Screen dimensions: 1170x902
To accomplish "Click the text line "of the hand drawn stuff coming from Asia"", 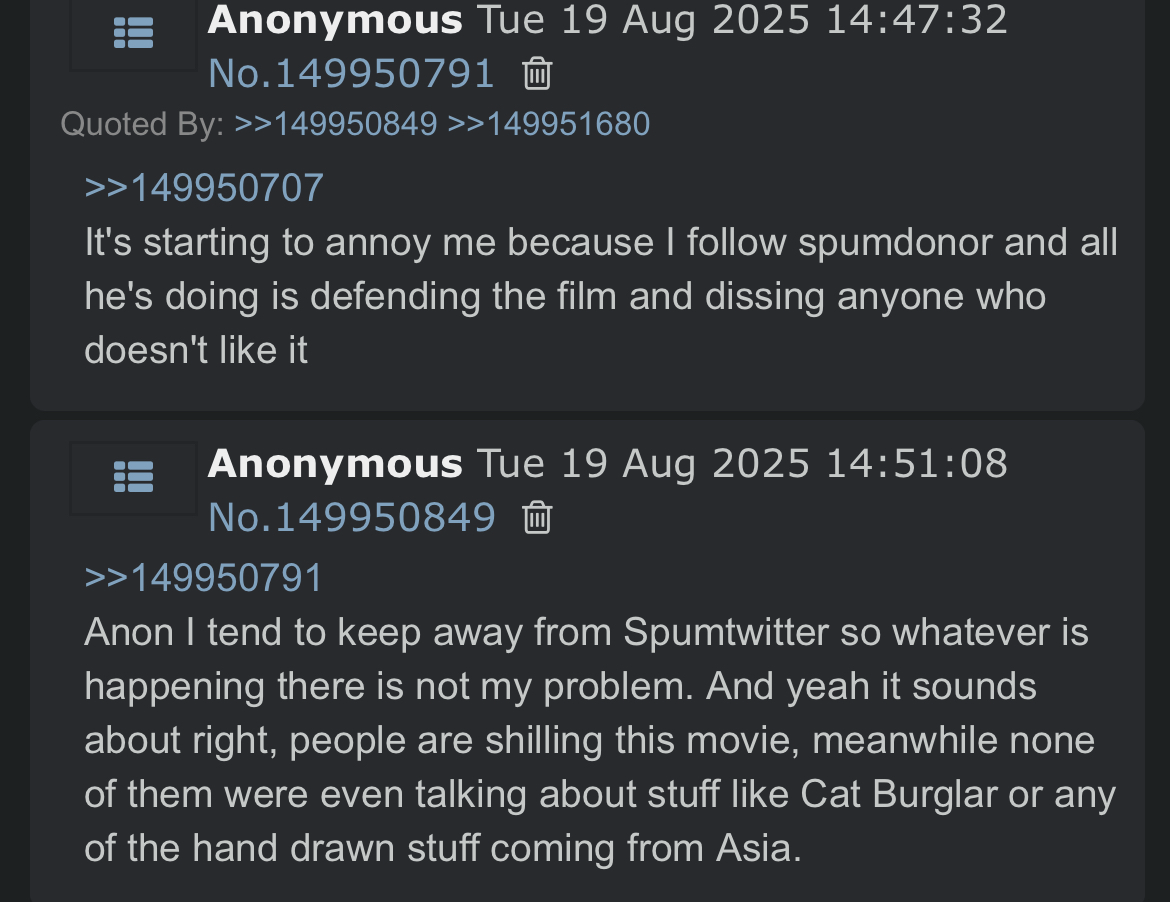I will pos(443,848).
